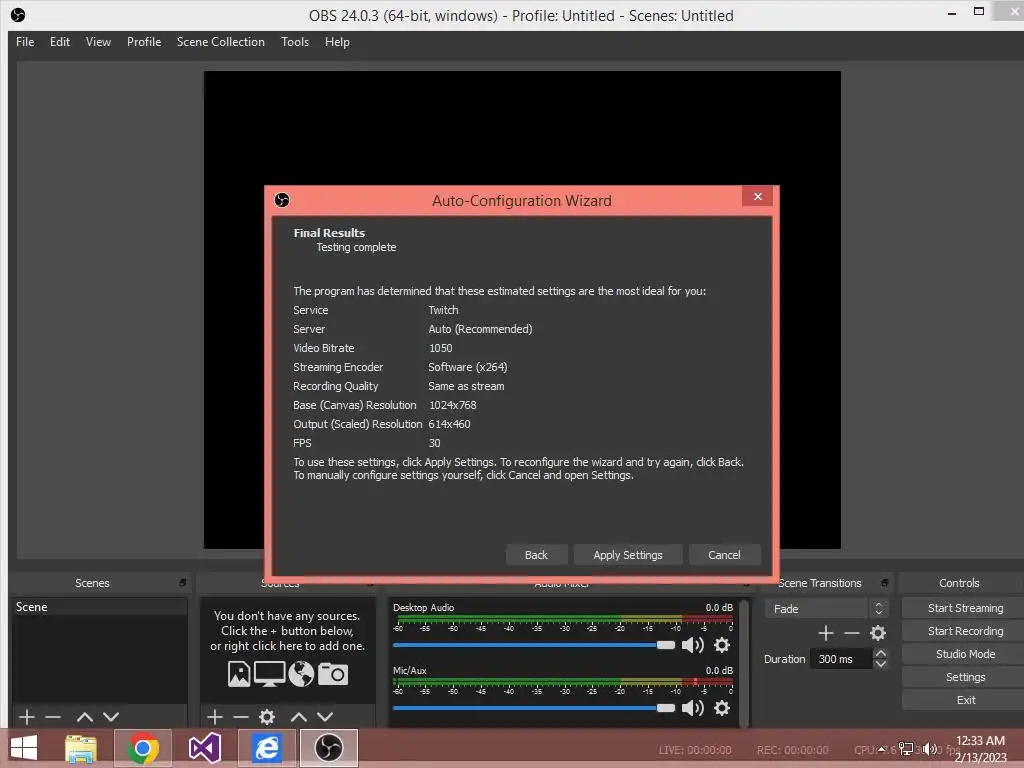This screenshot has width=1024, height=768.
Task: Open source properties gear icon
Action: pos(267,717)
